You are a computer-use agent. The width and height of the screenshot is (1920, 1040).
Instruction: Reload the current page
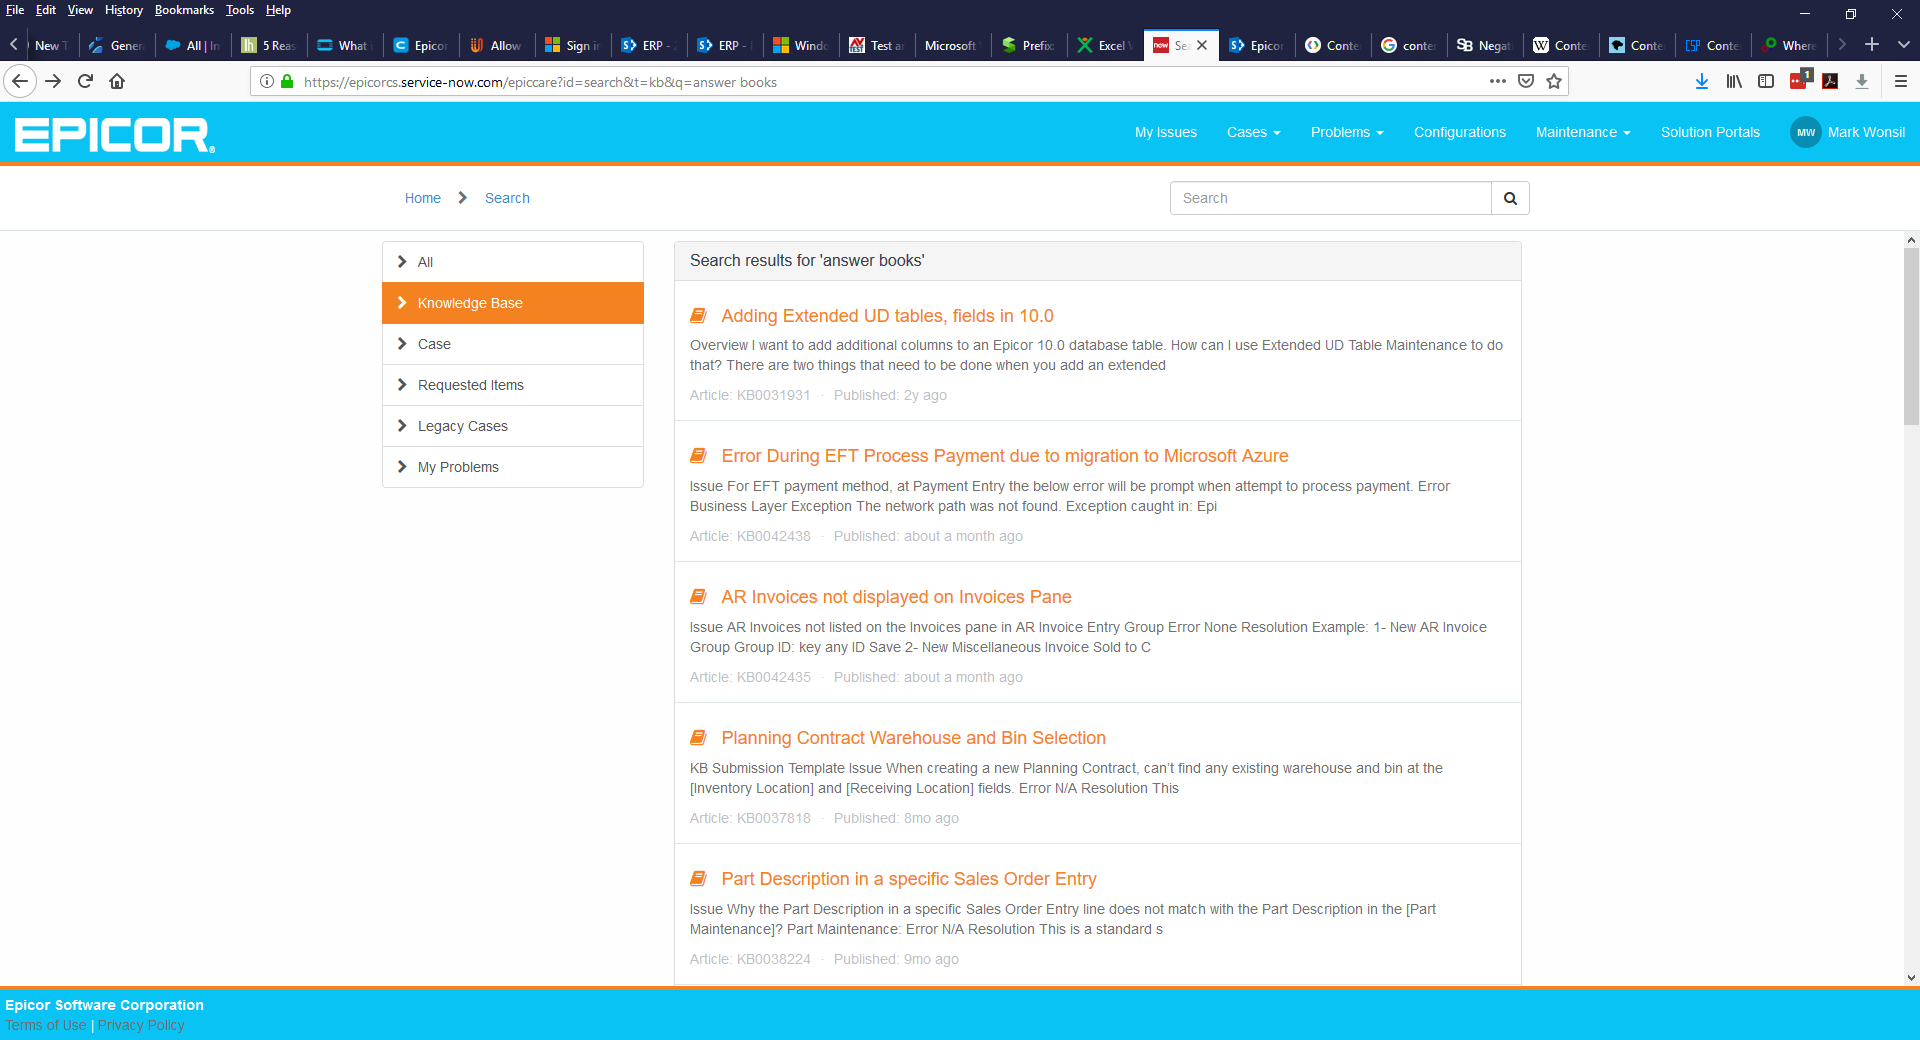[x=85, y=81]
